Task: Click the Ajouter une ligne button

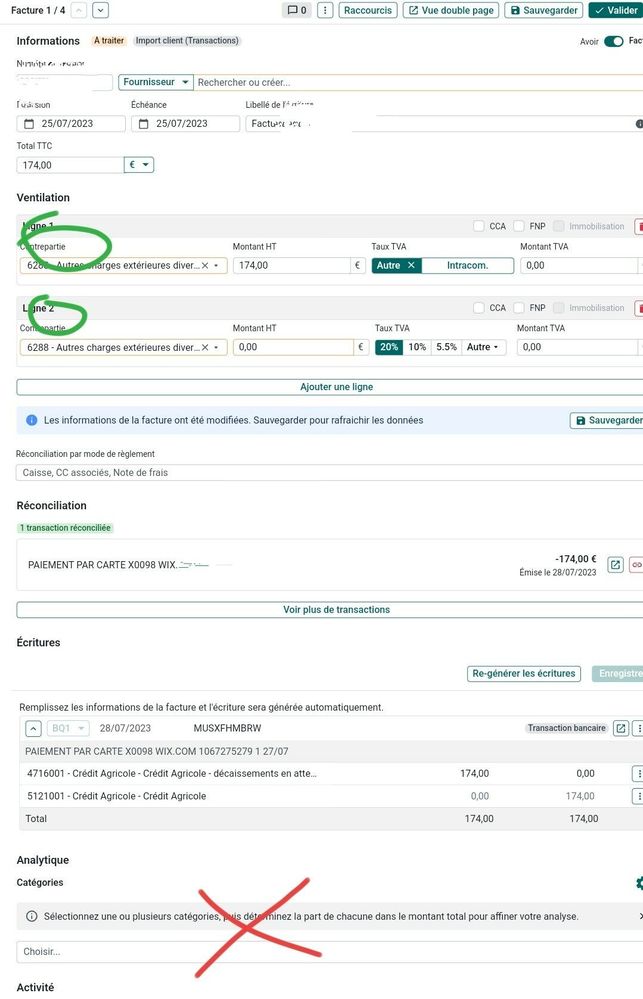Action: pyautogui.click(x=329, y=387)
